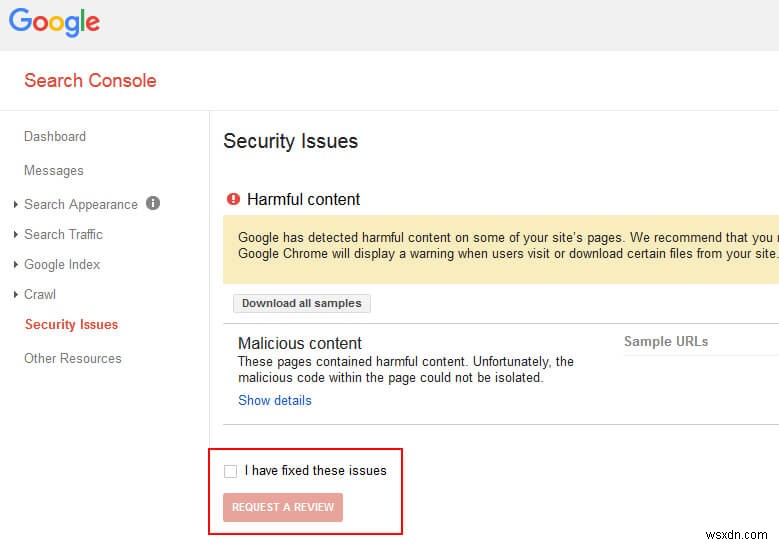Expand the Search Traffic section arrow
This screenshot has width=779, height=545.
tap(16, 235)
